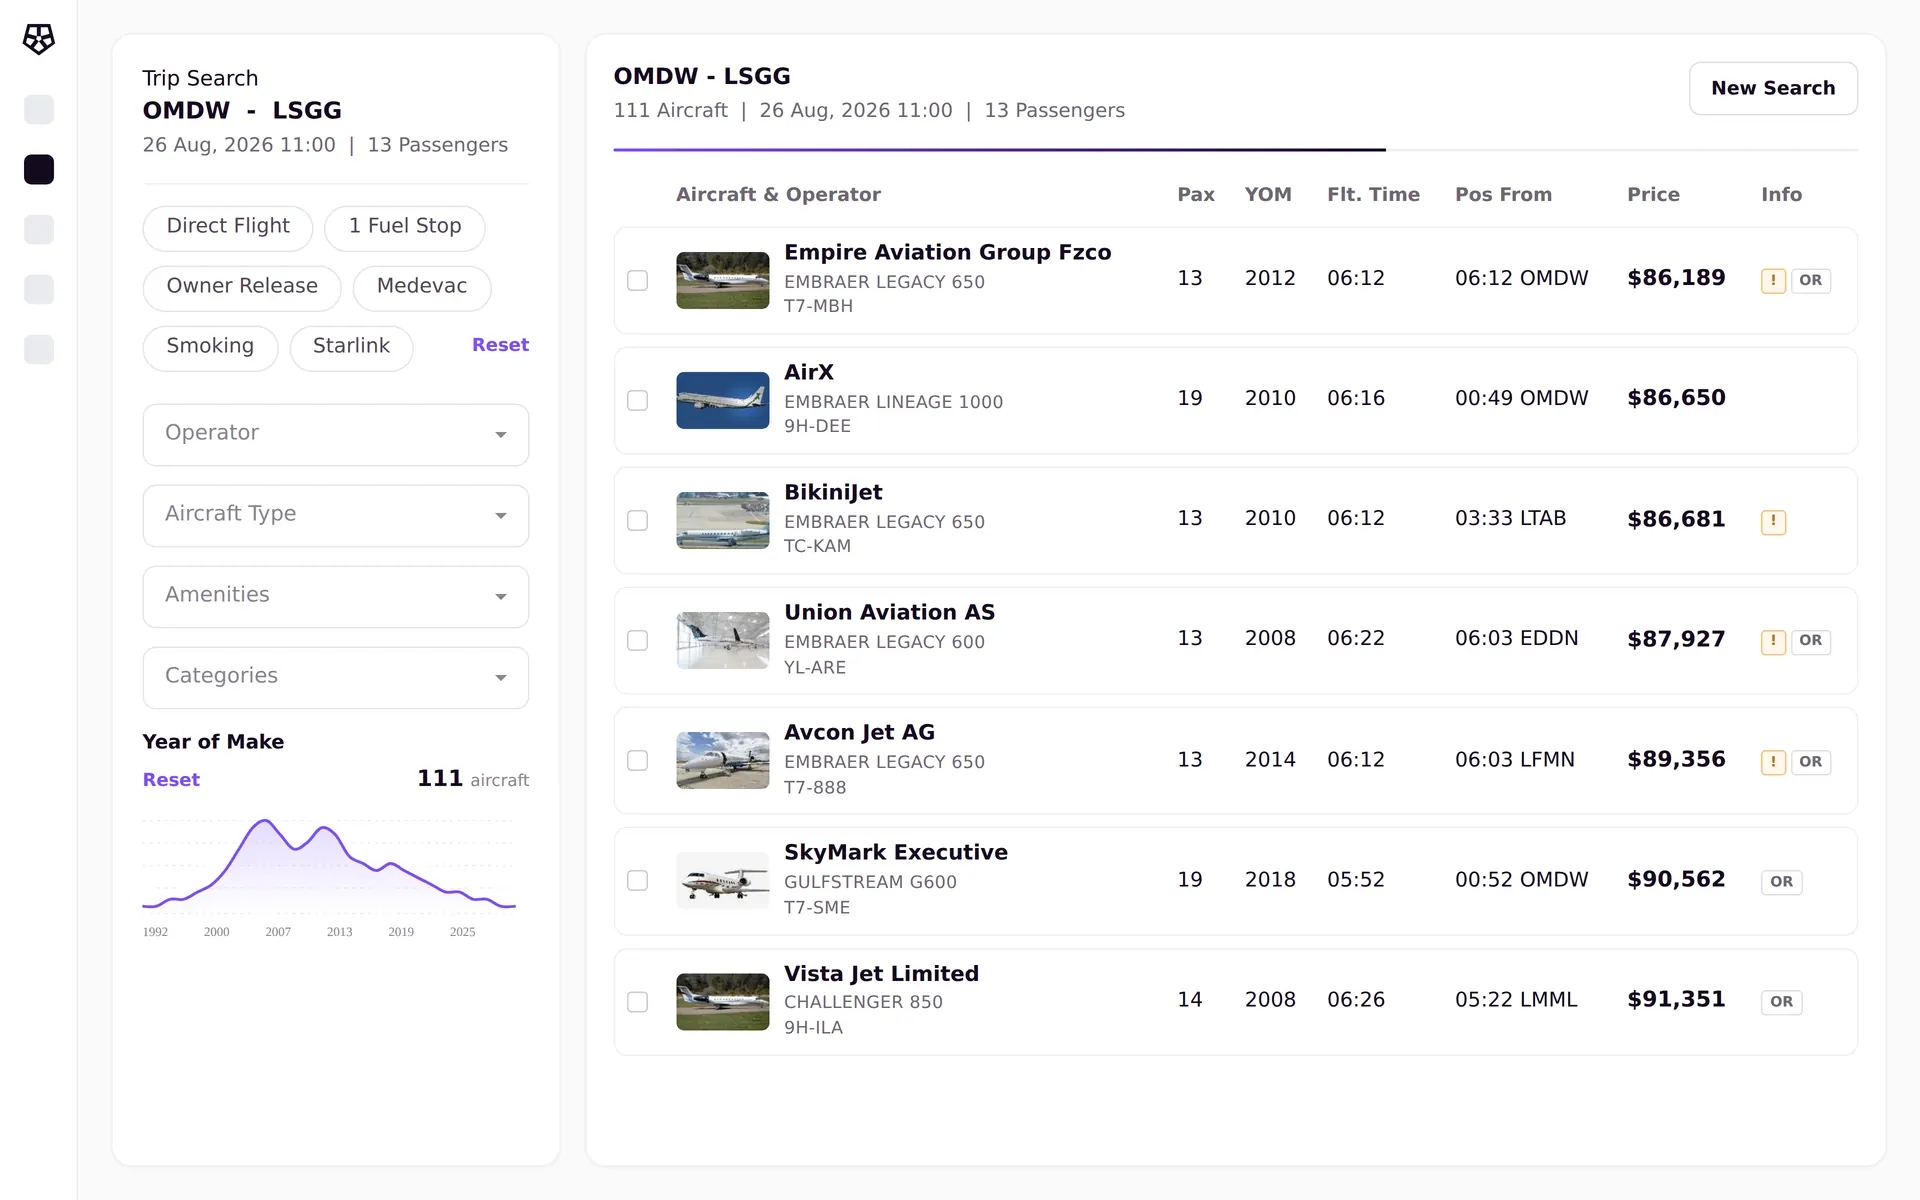Viewport: 1920px width, 1200px height.
Task: Click OR badge for SkyMark Executive
Action: tap(1781, 882)
